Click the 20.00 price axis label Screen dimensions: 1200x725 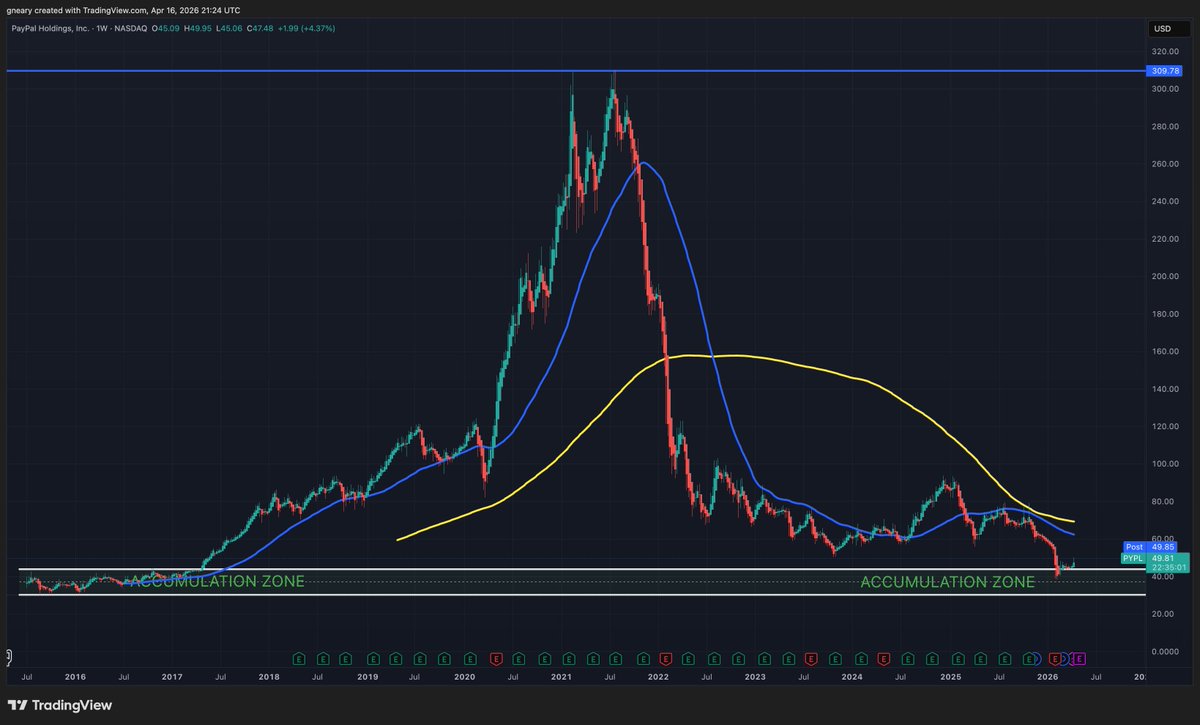click(1165, 615)
